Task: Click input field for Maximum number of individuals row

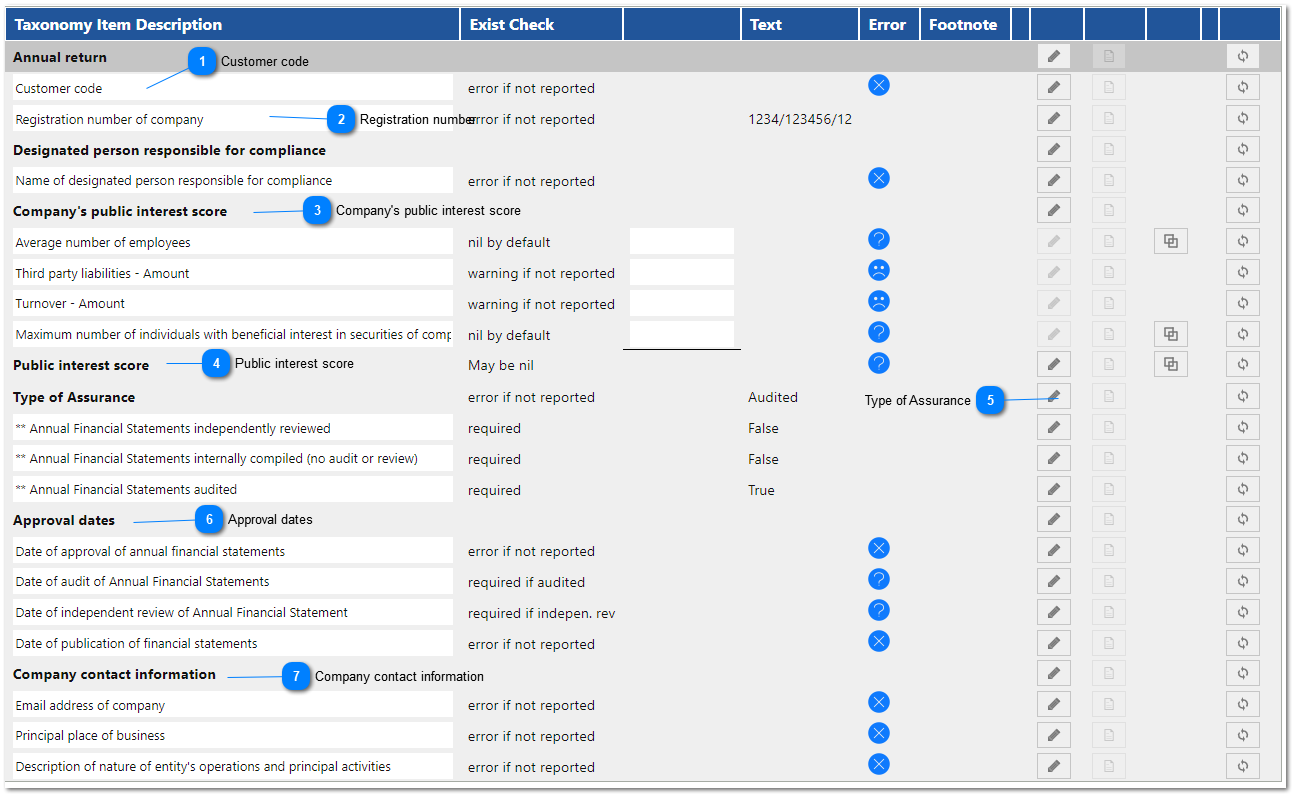Action: point(682,334)
